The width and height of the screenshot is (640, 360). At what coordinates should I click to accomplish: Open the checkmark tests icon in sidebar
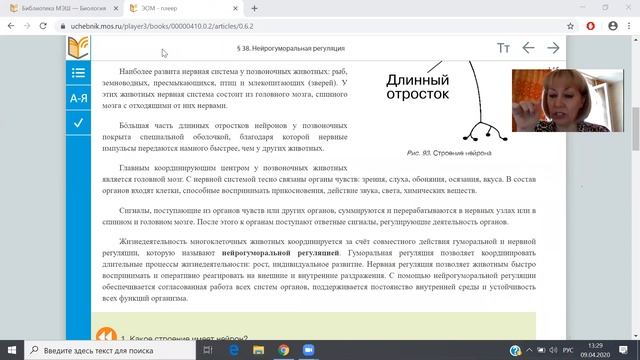pyautogui.click(x=78, y=122)
